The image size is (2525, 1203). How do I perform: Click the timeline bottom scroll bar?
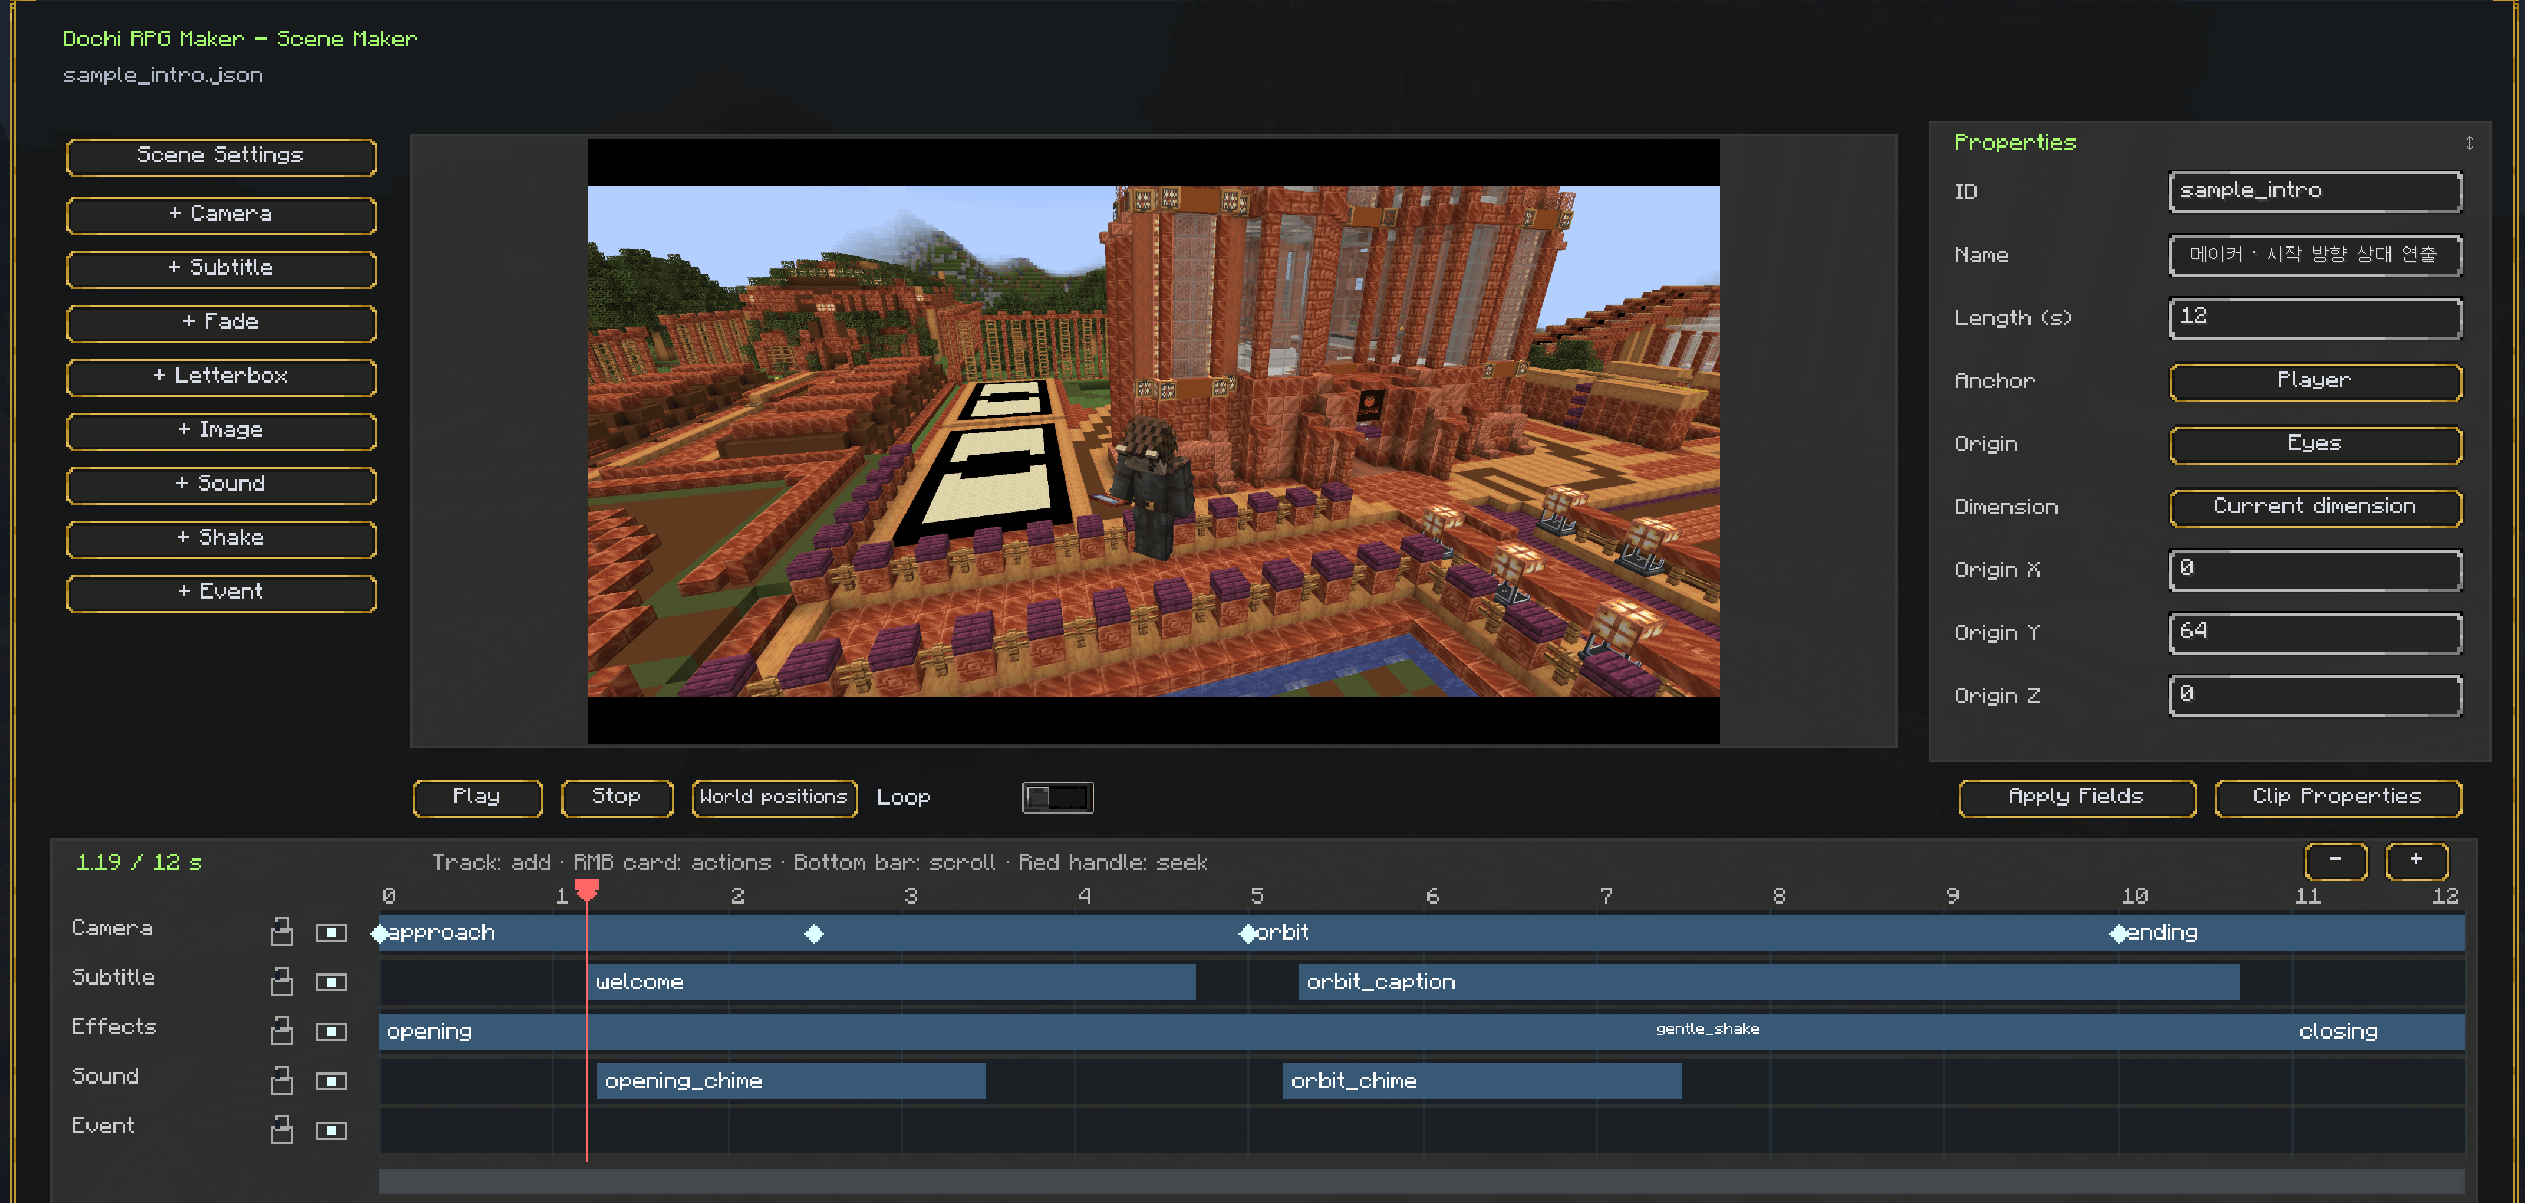(1421, 1181)
